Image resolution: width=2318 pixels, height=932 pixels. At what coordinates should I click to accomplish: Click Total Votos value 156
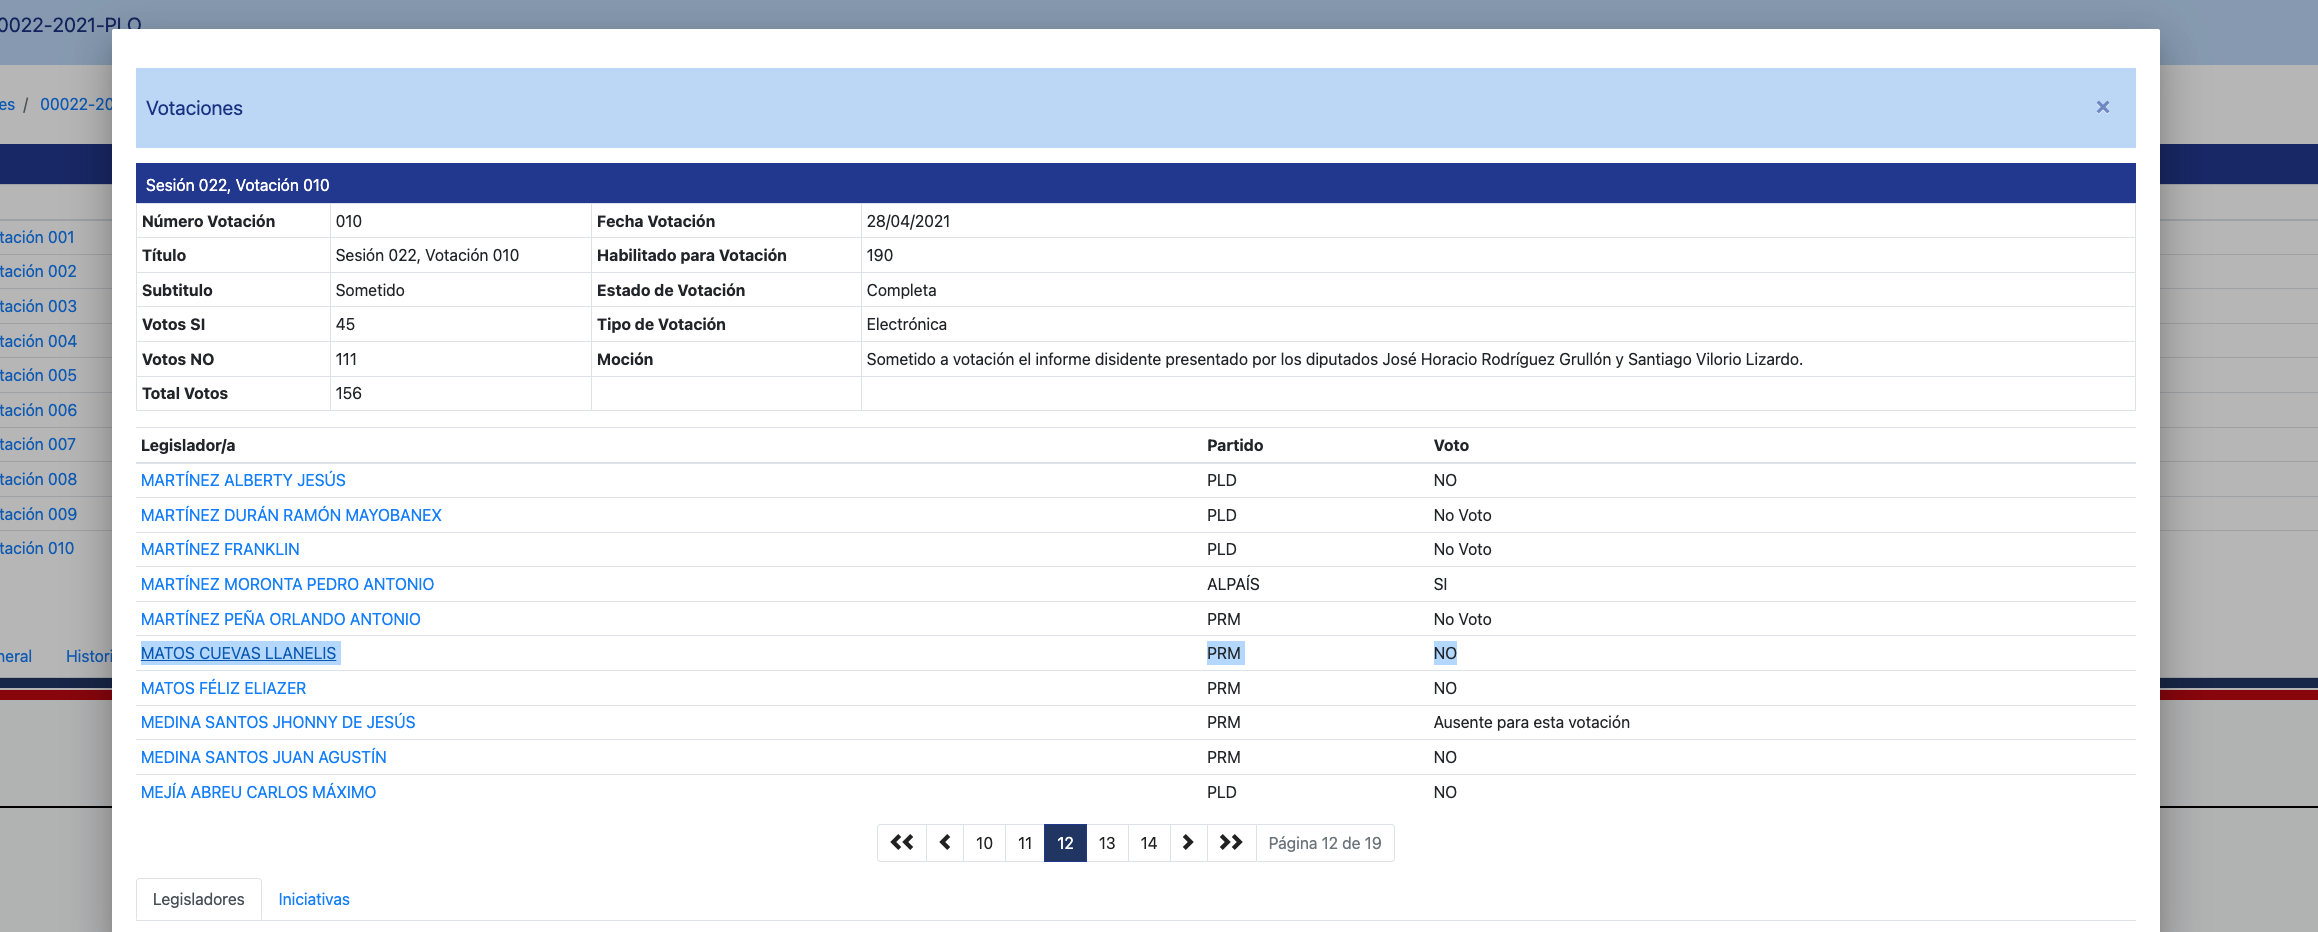pos(348,393)
